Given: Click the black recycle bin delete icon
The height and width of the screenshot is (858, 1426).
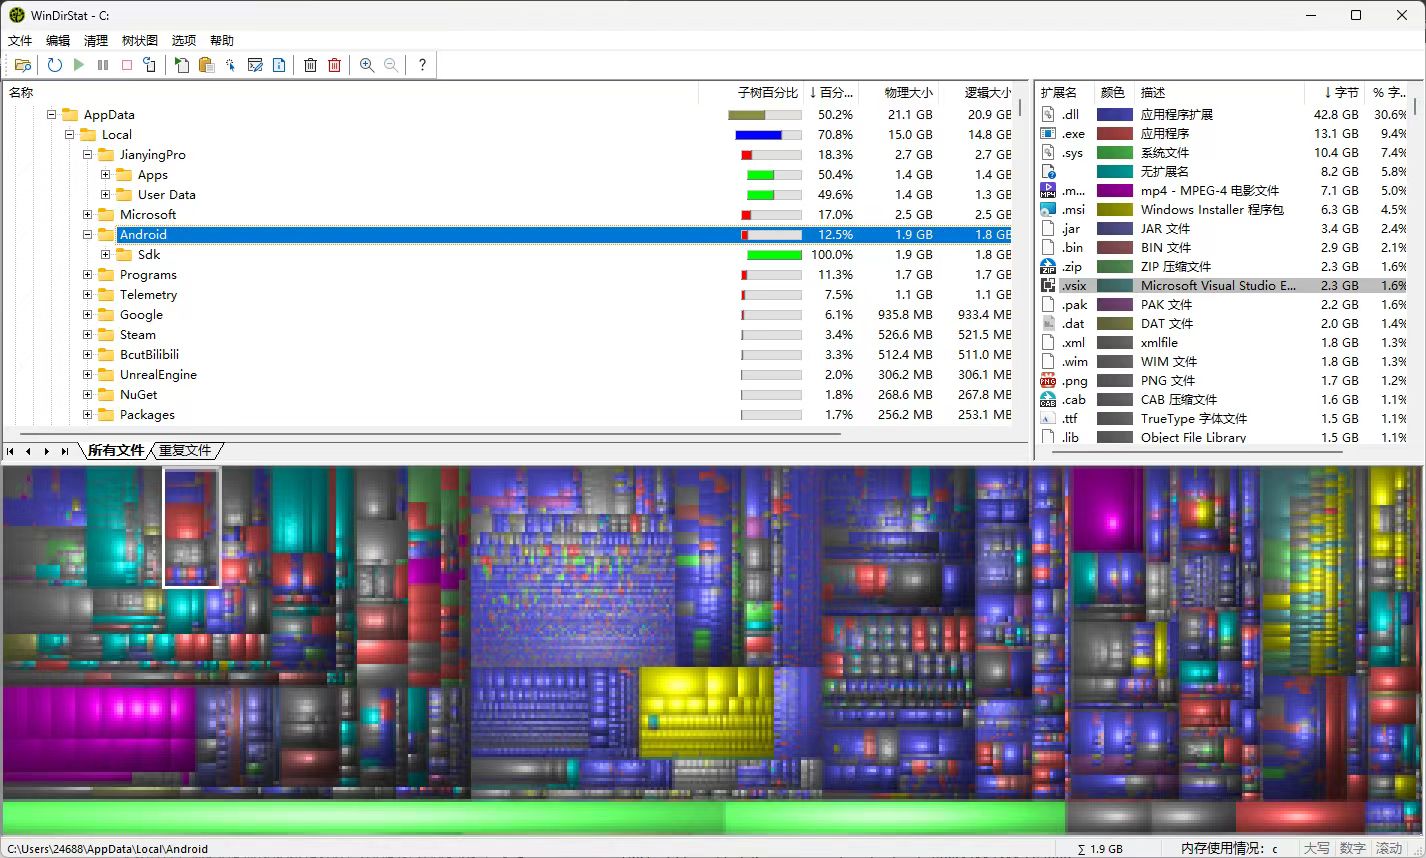Looking at the screenshot, I should point(310,65).
